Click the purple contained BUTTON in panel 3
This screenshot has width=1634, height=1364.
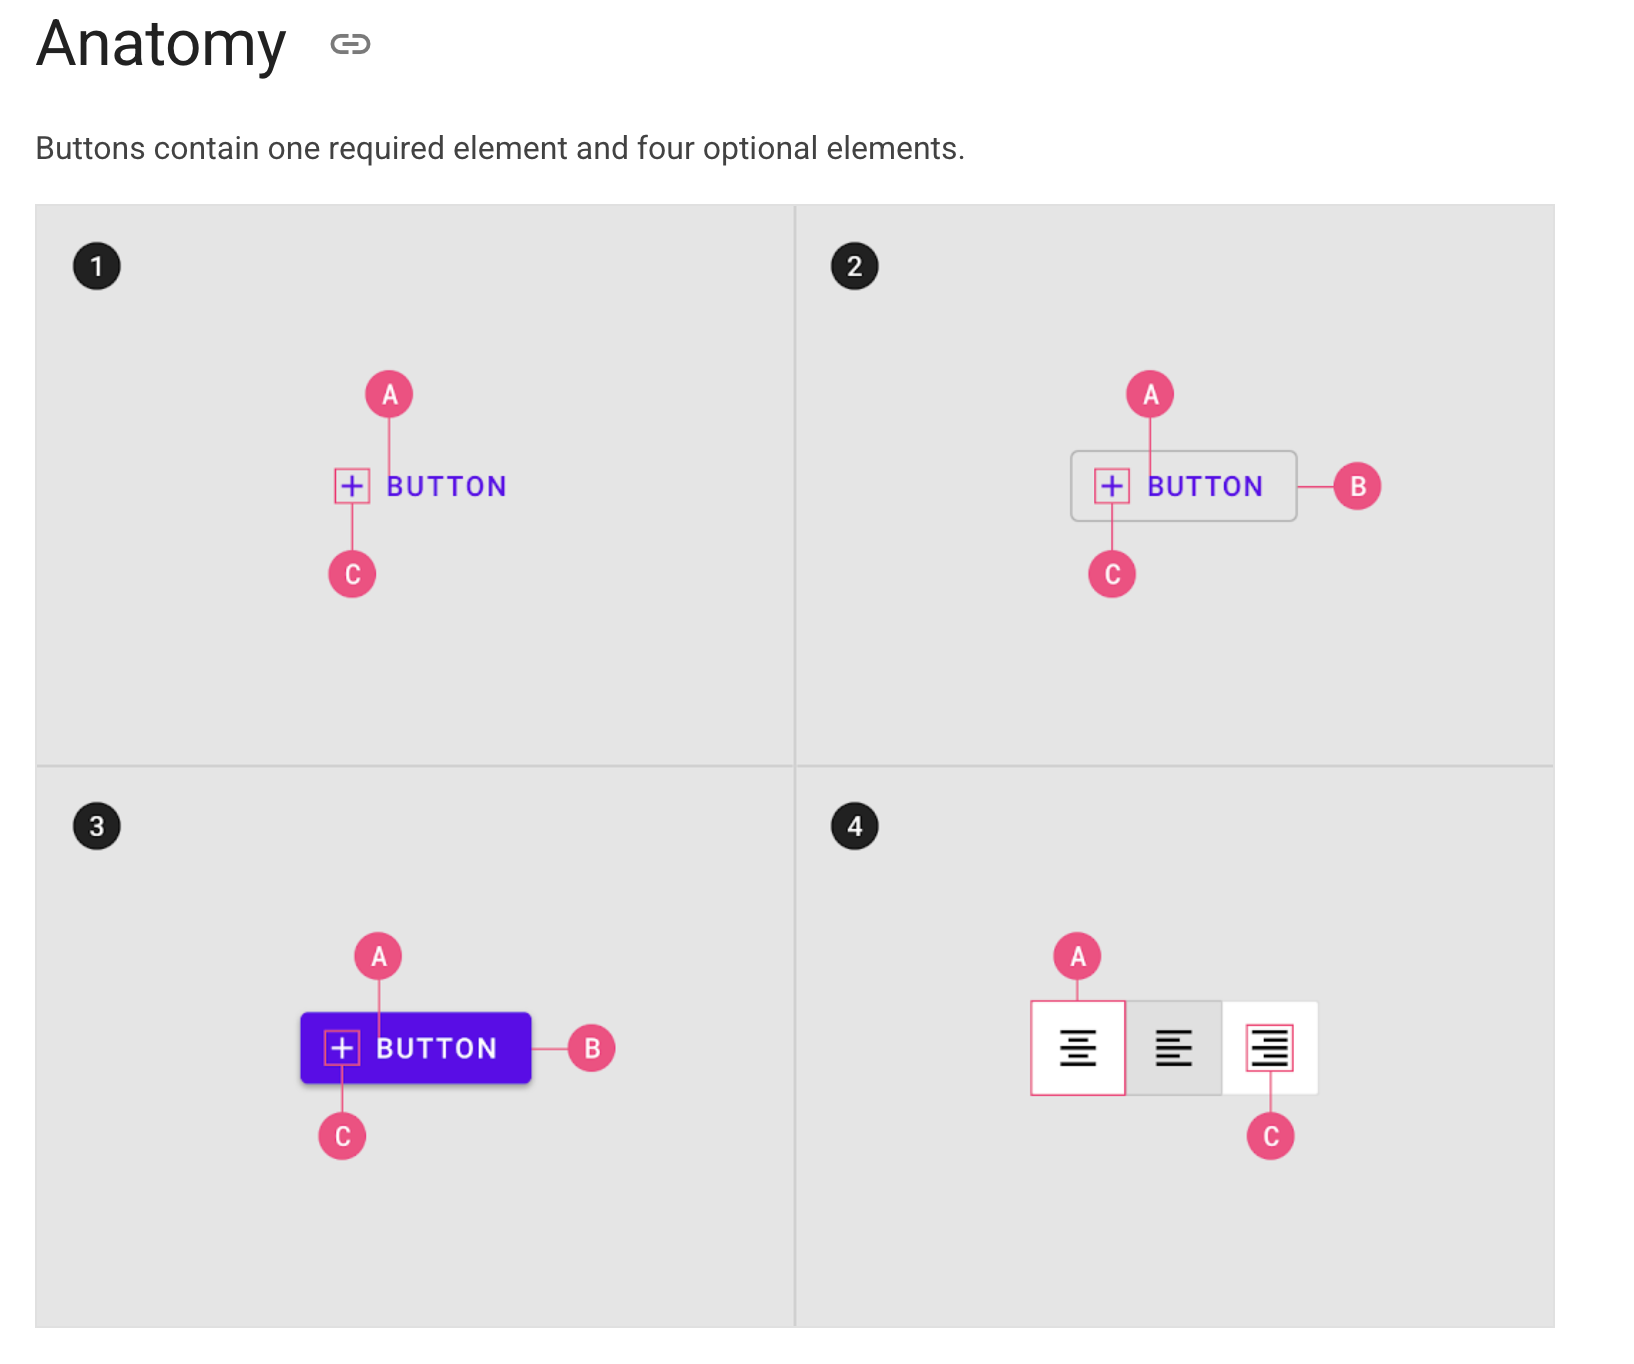pyautogui.click(x=416, y=1048)
